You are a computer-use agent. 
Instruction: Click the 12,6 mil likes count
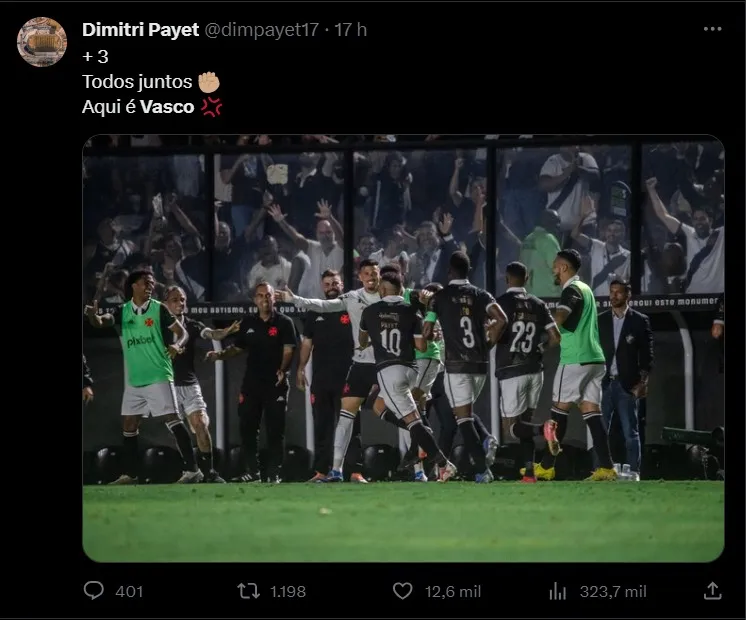click(453, 591)
